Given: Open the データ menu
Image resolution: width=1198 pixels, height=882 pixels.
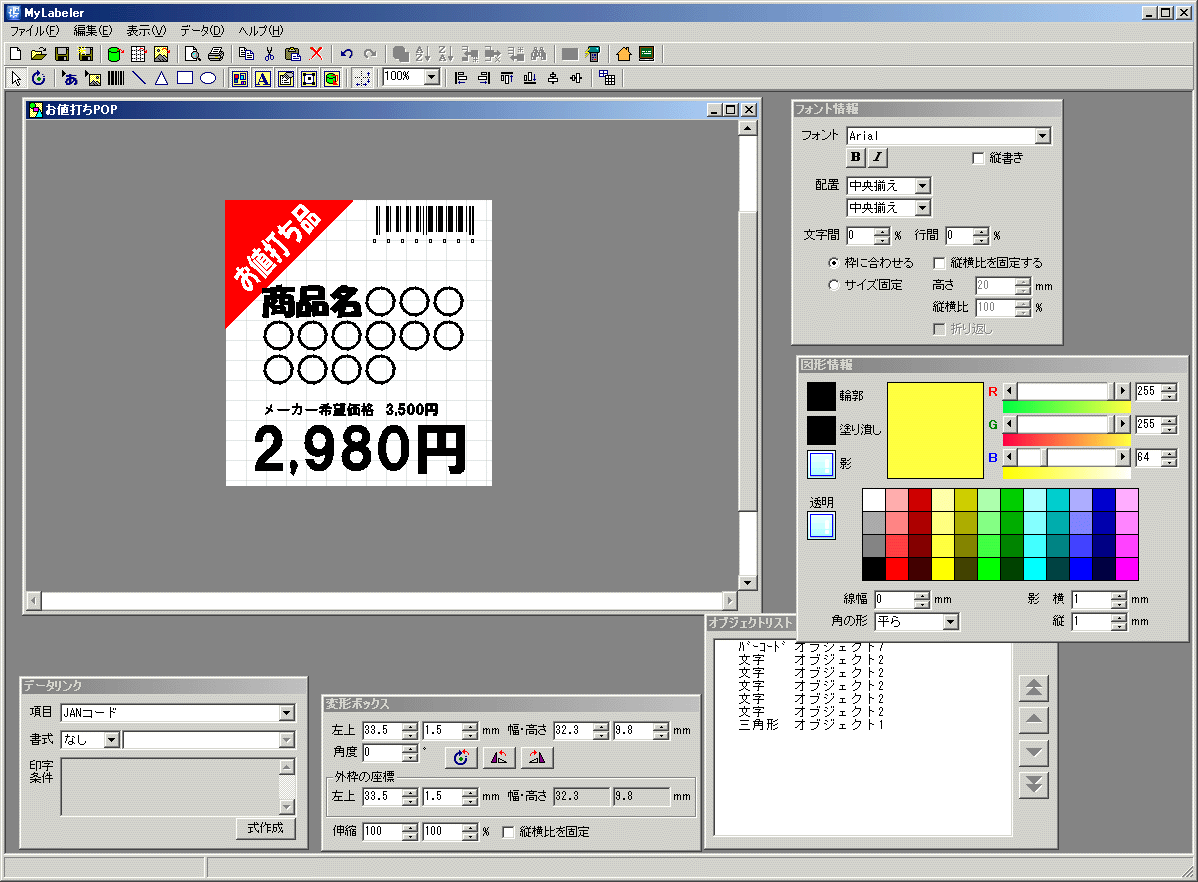Looking at the screenshot, I should point(201,31).
